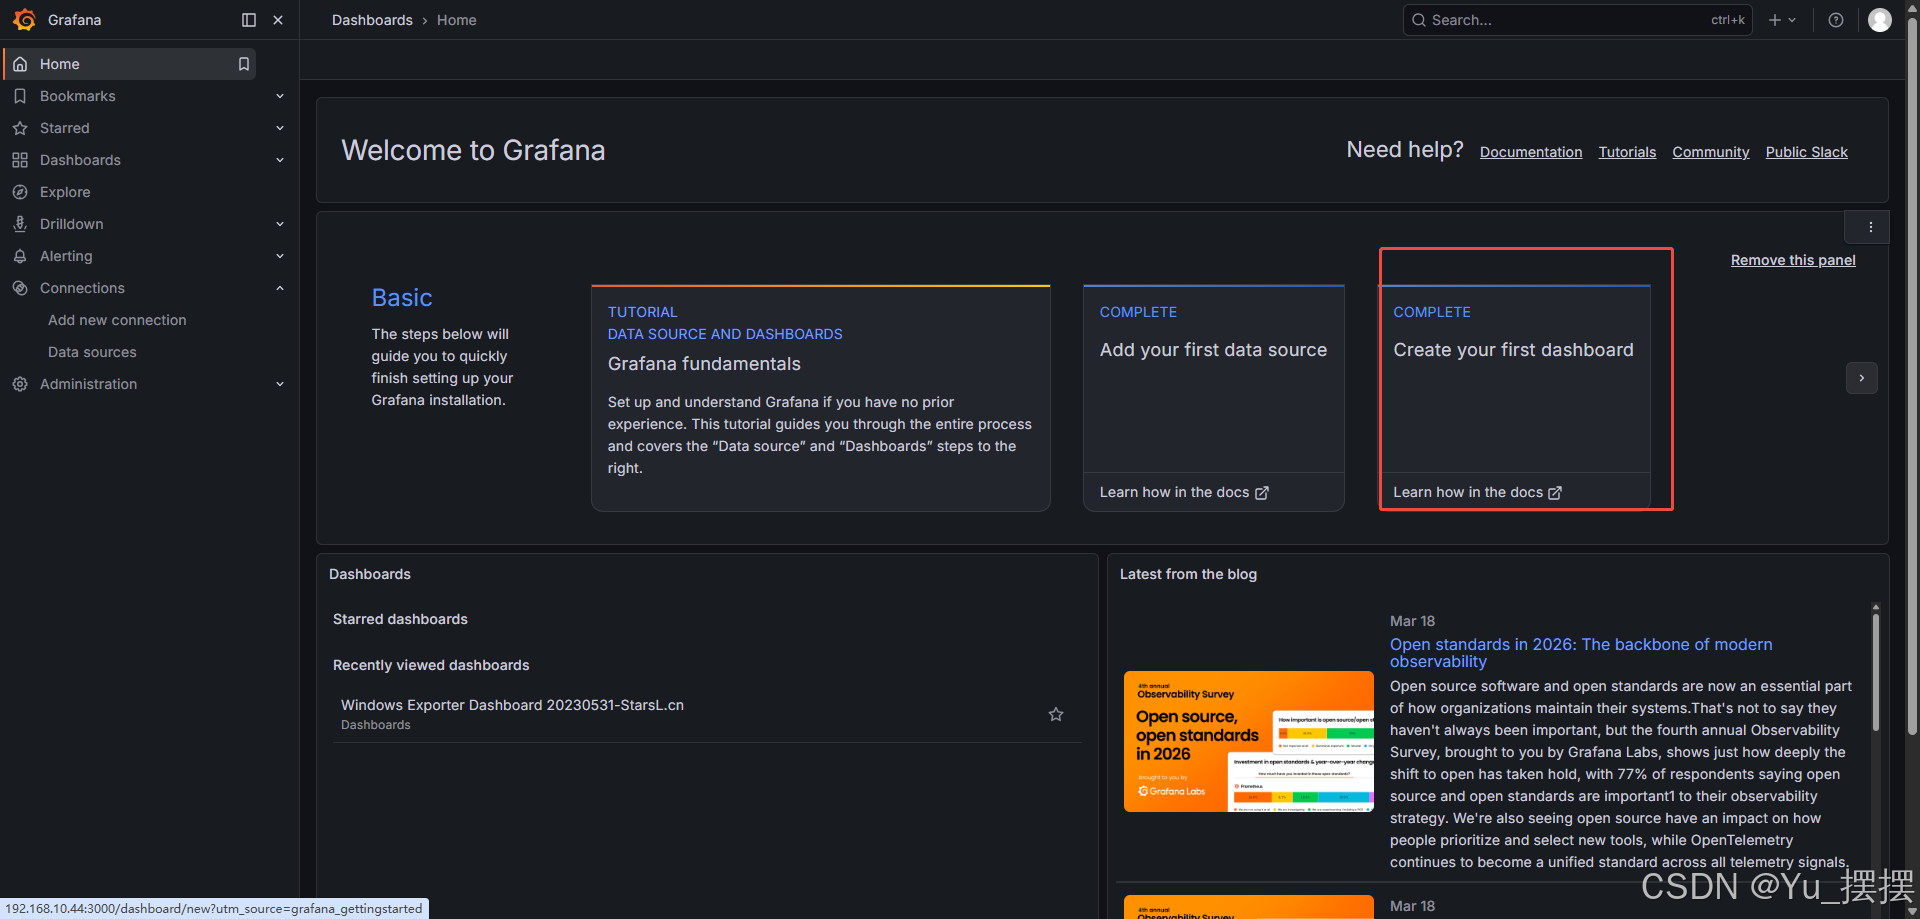This screenshot has height=919, width=1920.
Task: Click external link icon on data source card
Action: point(1262,493)
